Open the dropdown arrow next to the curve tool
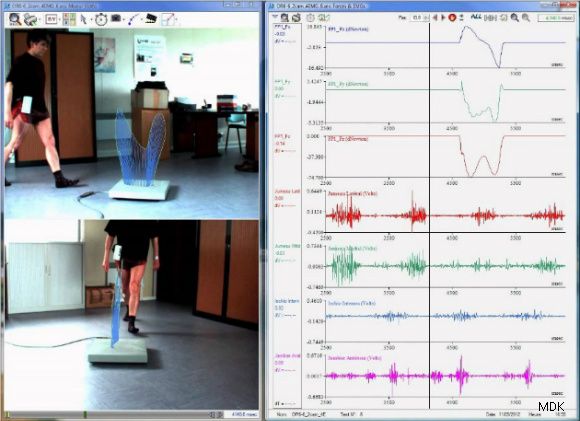 (x=142, y=19)
